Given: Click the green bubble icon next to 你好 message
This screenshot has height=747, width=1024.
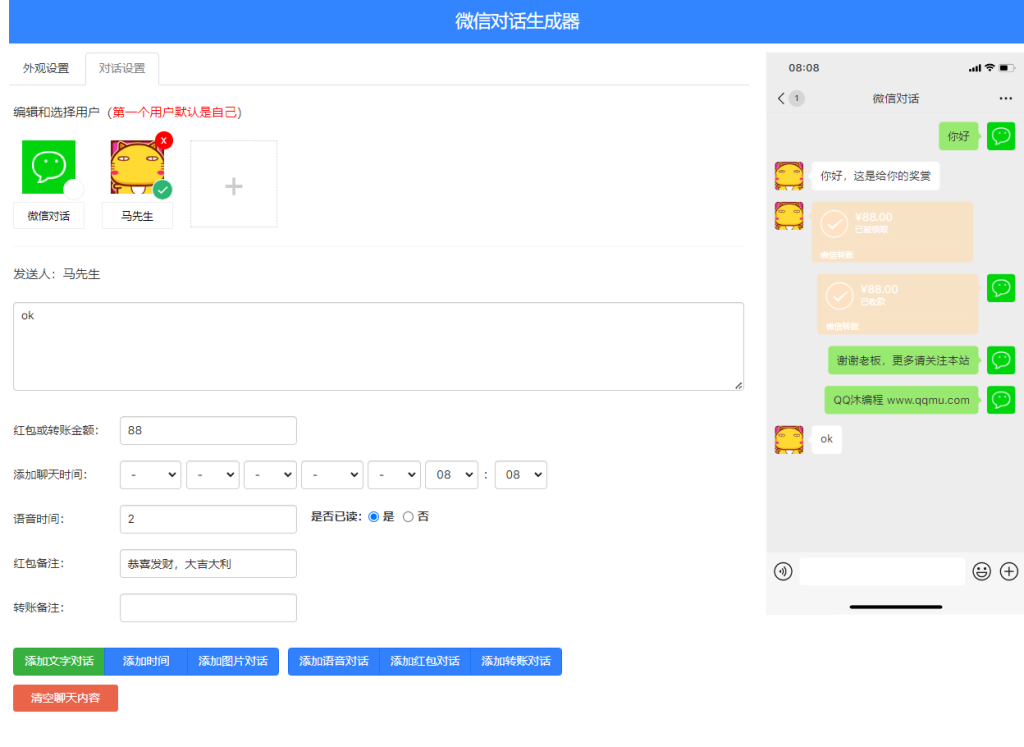Looking at the screenshot, I should click(1001, 136).
